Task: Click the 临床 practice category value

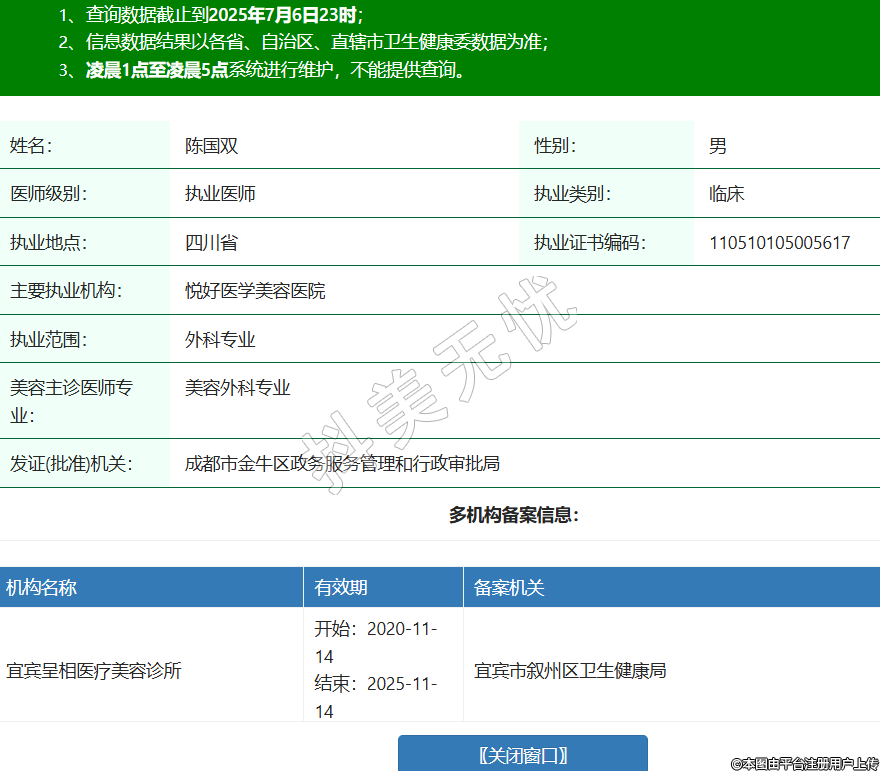Action: [726, 194]
